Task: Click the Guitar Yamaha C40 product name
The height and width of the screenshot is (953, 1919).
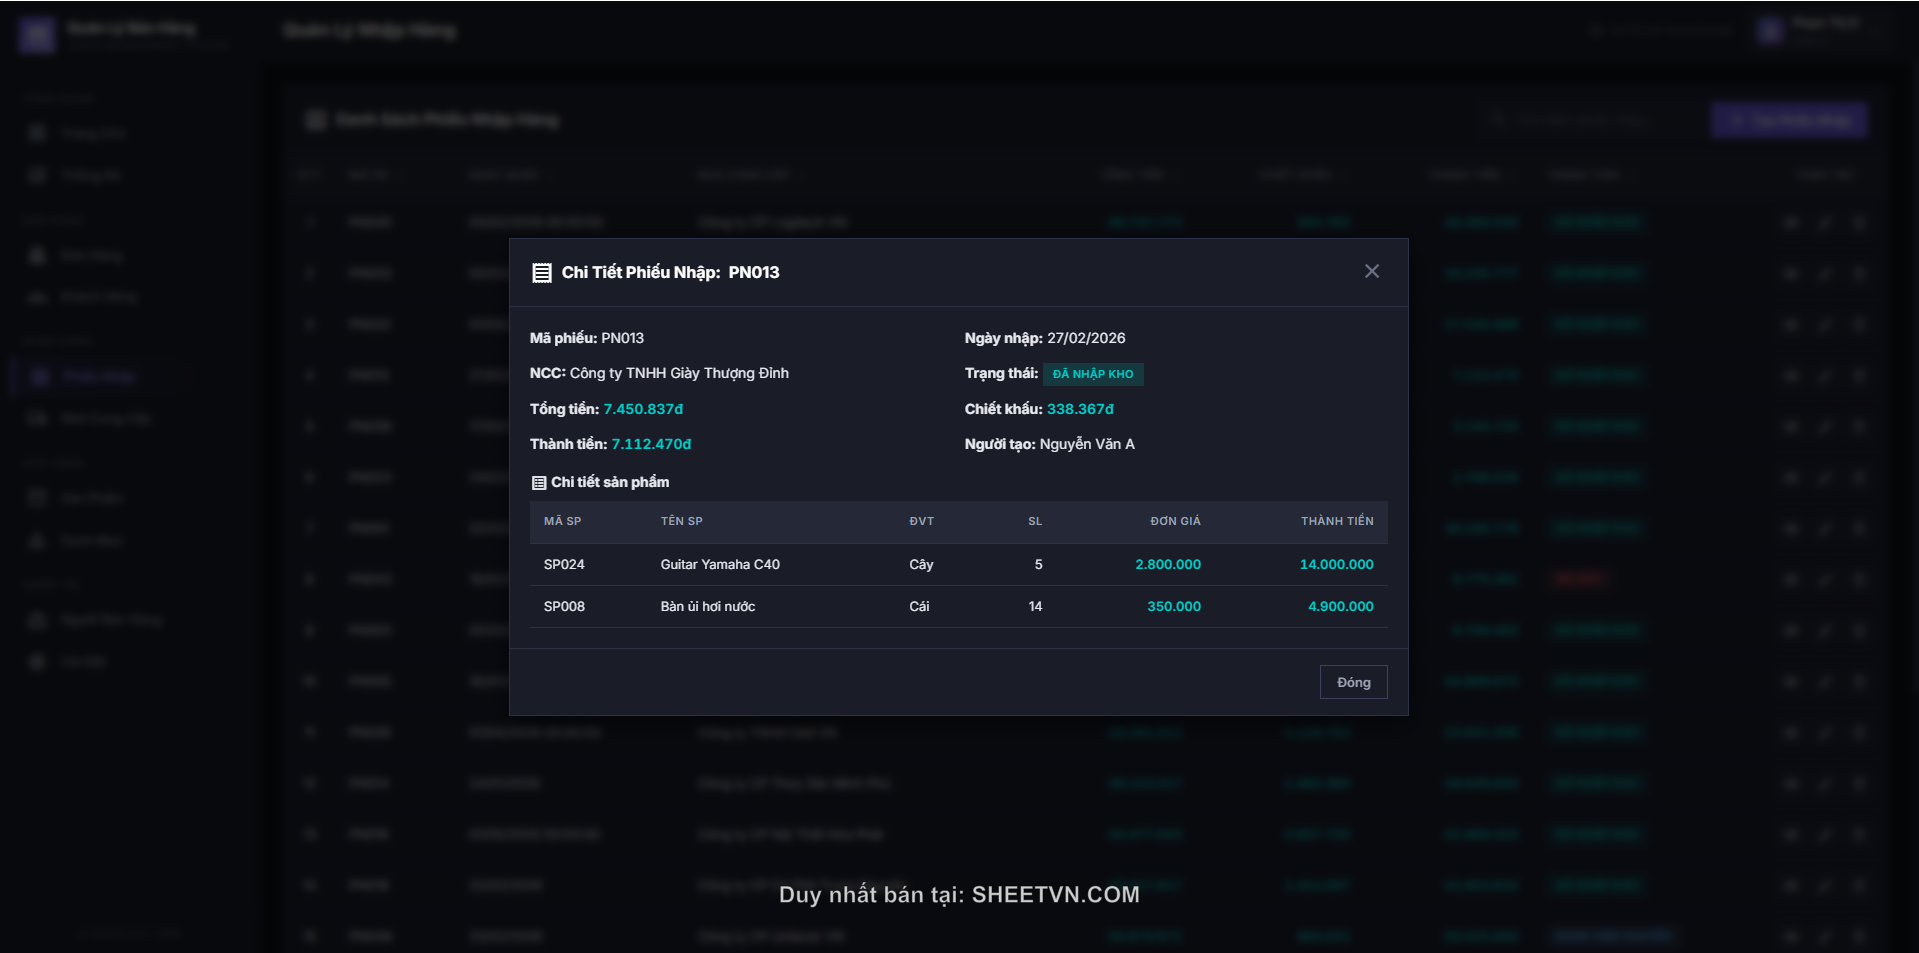Action: (x=720, y=565)
